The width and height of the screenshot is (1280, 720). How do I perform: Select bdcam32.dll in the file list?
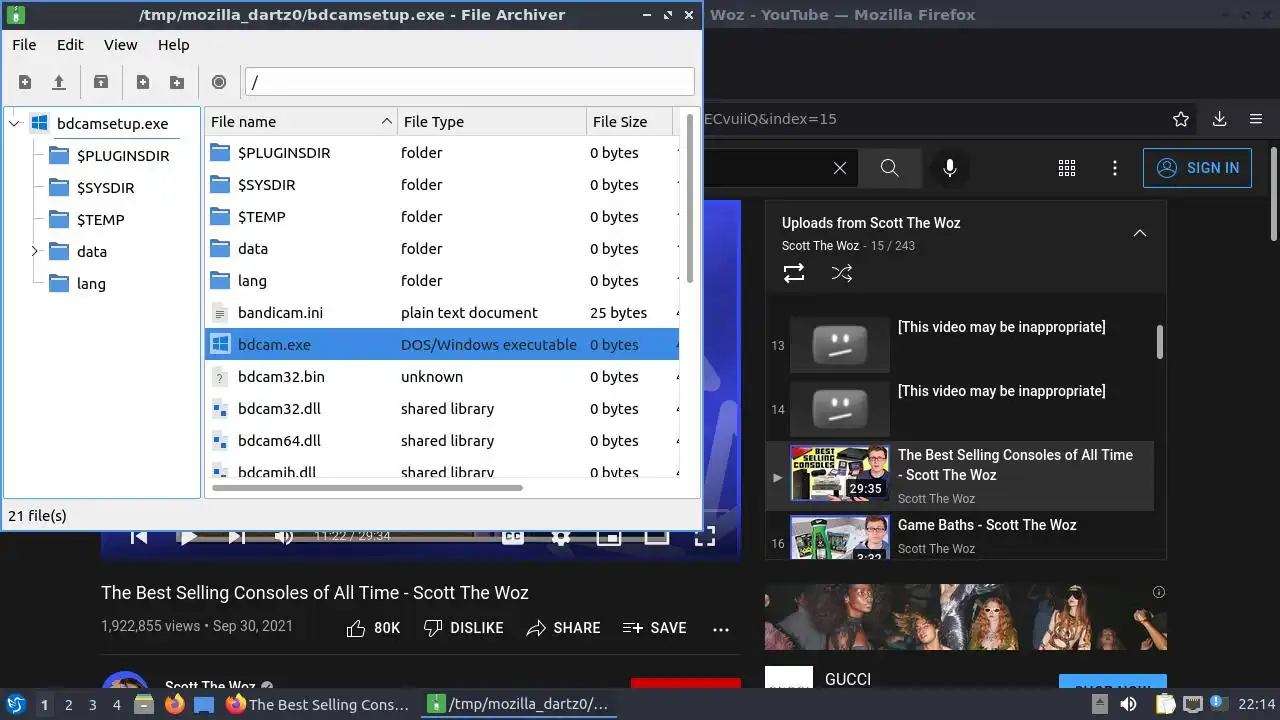[442, 409]
